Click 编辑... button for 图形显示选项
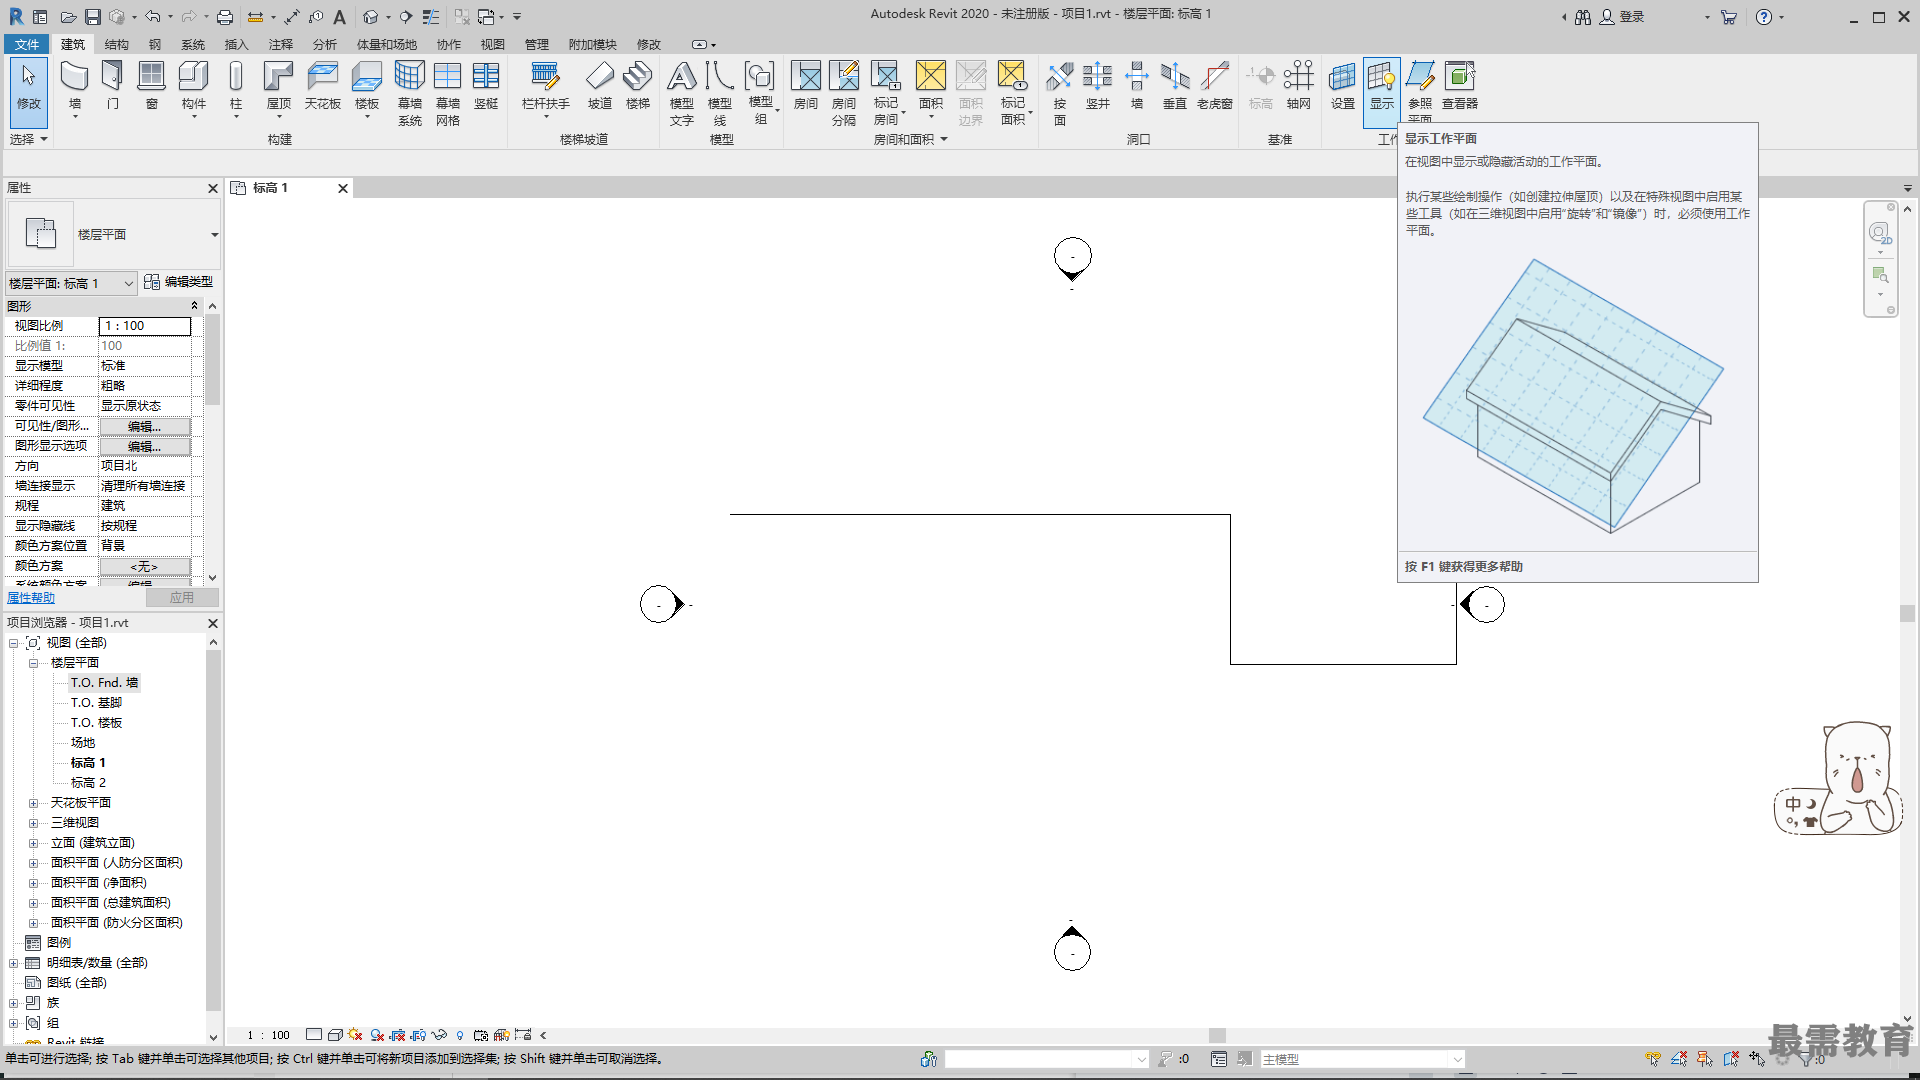This screenshot has height=1080, width=1920. point(145,446)
